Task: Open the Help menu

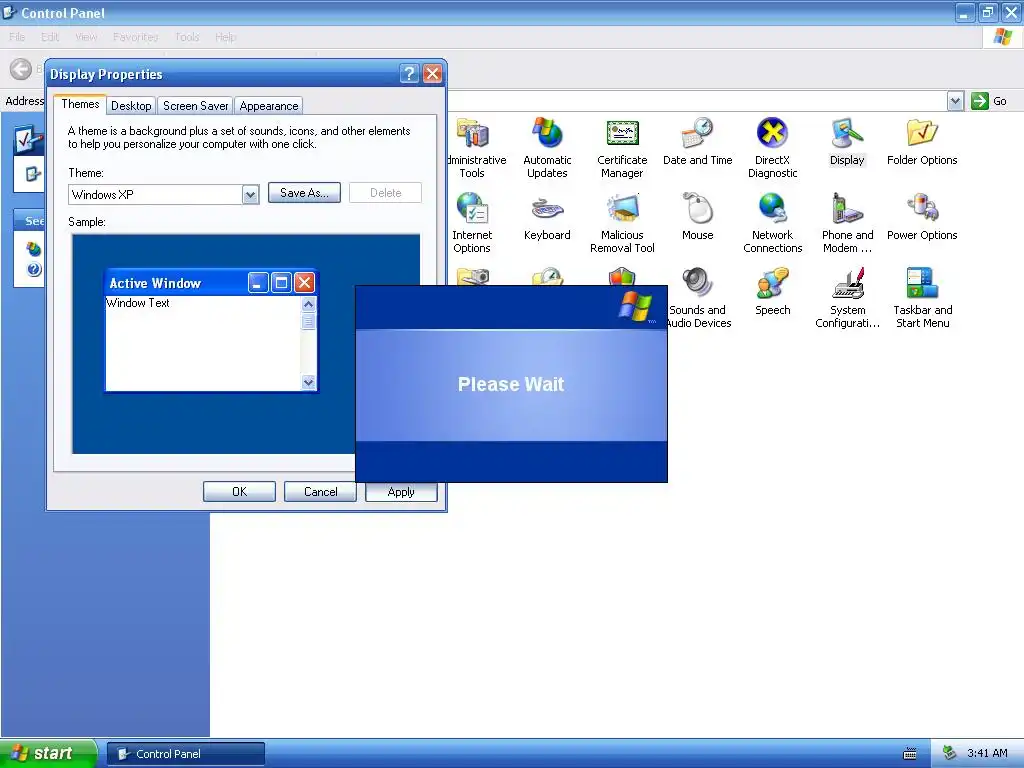Action: [x=225, y=37]
